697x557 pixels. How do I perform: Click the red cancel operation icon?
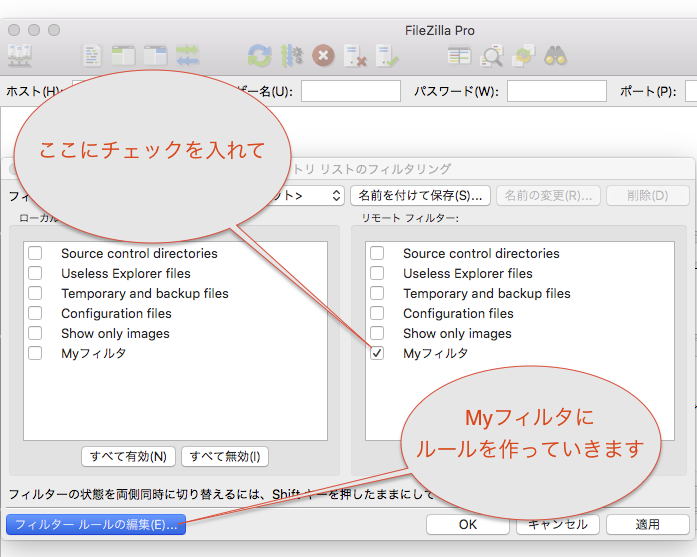point(323,56)
